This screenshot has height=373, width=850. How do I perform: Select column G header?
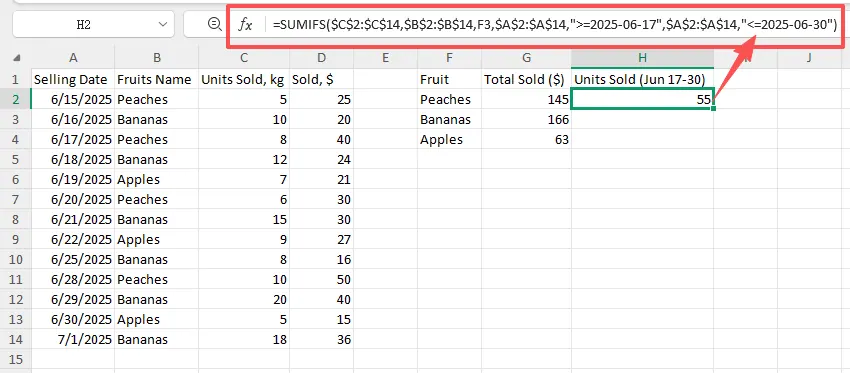point(526,57)
